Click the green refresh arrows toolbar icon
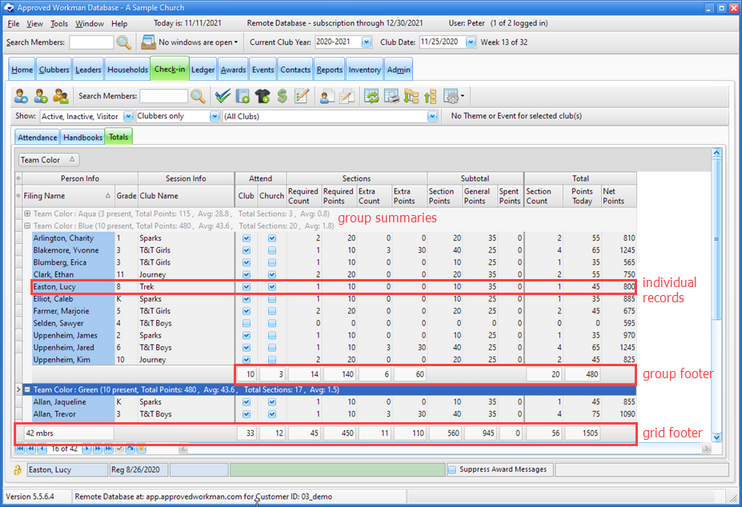The width and height of the screenshot is (742, 507). pos(371,96)
